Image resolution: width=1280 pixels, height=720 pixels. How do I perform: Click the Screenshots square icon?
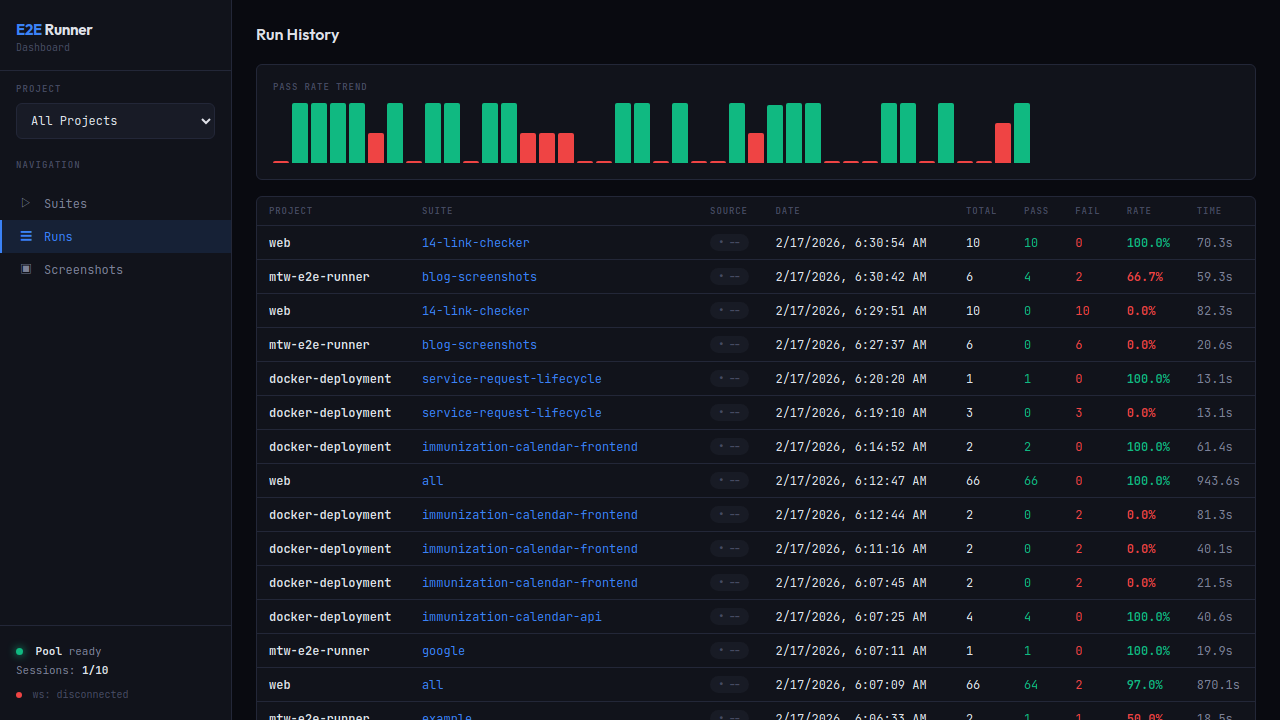tap(26, 269)
